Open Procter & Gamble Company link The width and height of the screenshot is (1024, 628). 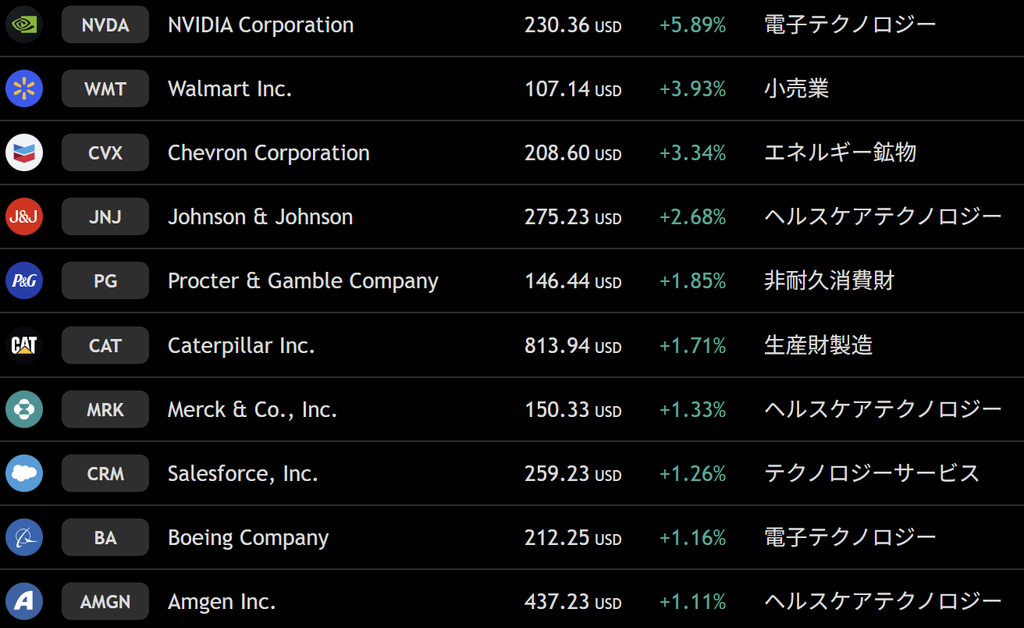pos(303,281)
